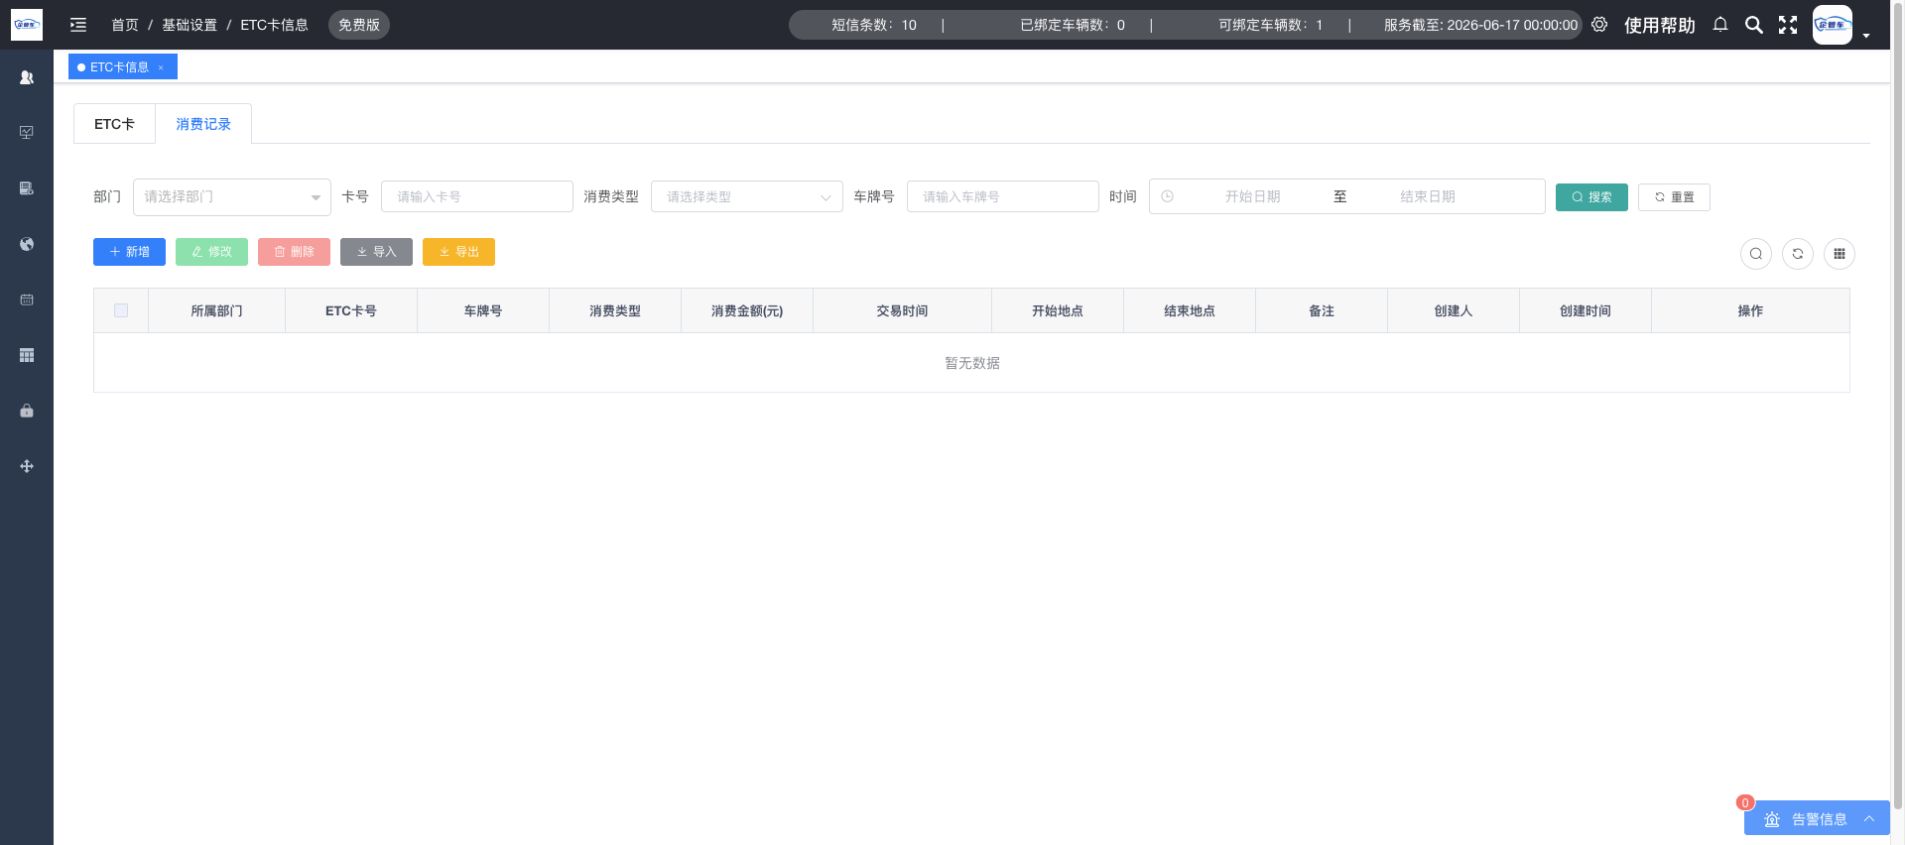Open the table grid sidebar icon
The width and height of the screenshot is (1905, 845).
[x=27, y=355]
